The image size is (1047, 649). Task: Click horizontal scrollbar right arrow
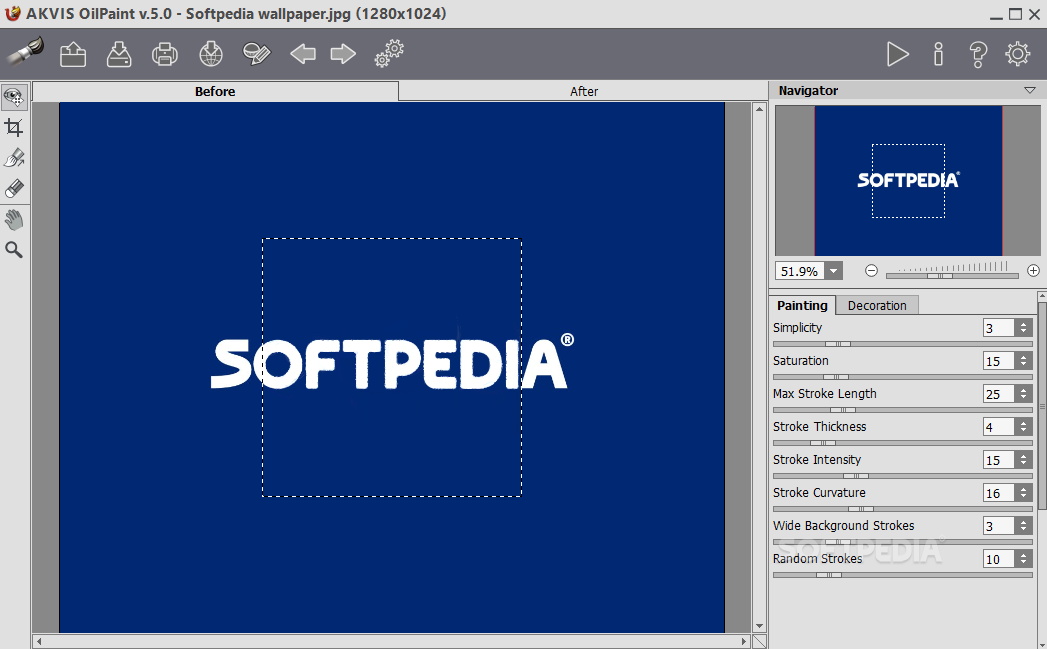pos(745,641)
